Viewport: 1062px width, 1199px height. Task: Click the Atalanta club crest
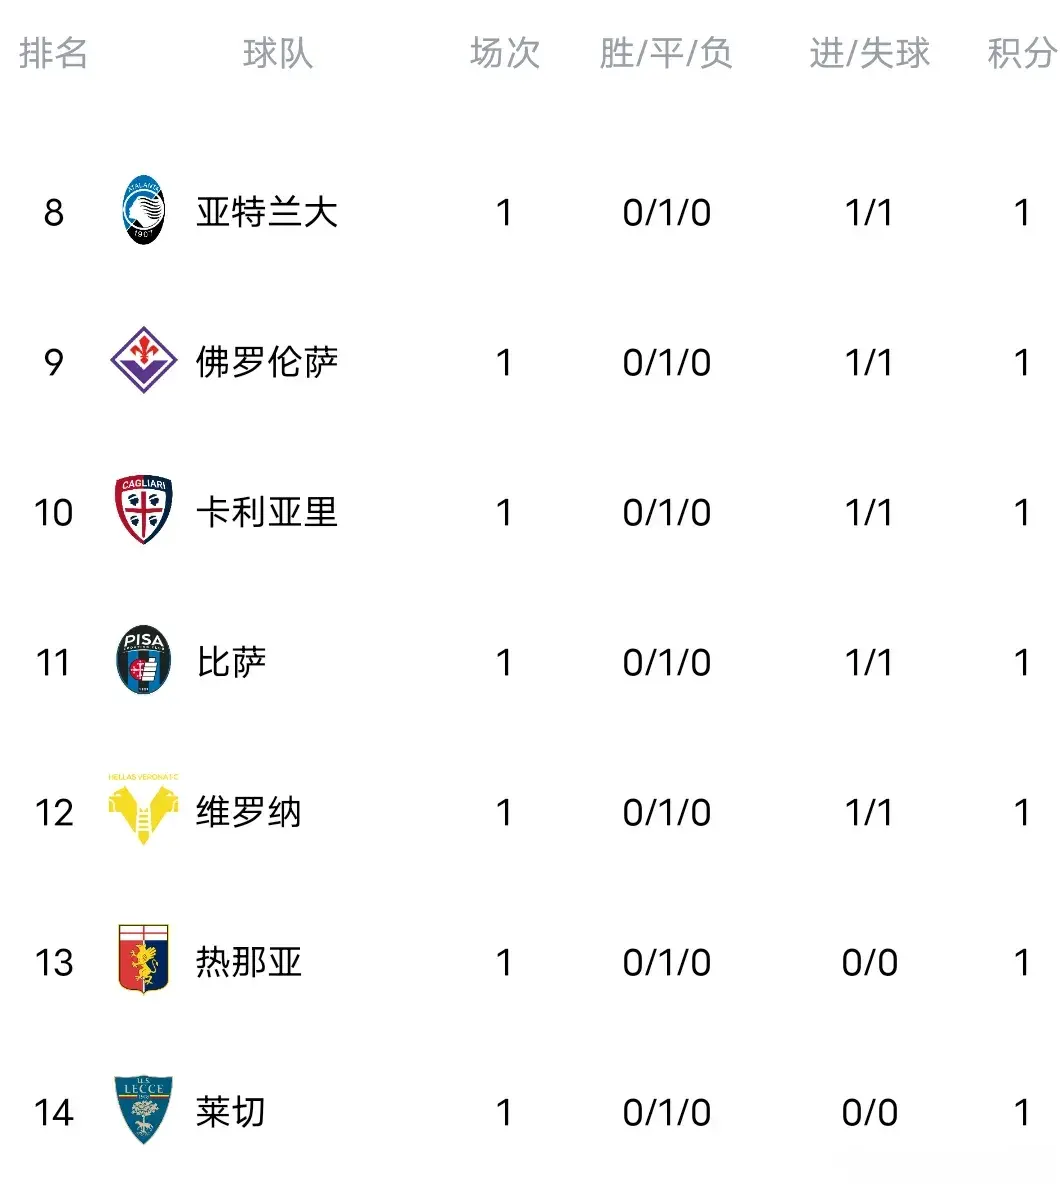144,210
